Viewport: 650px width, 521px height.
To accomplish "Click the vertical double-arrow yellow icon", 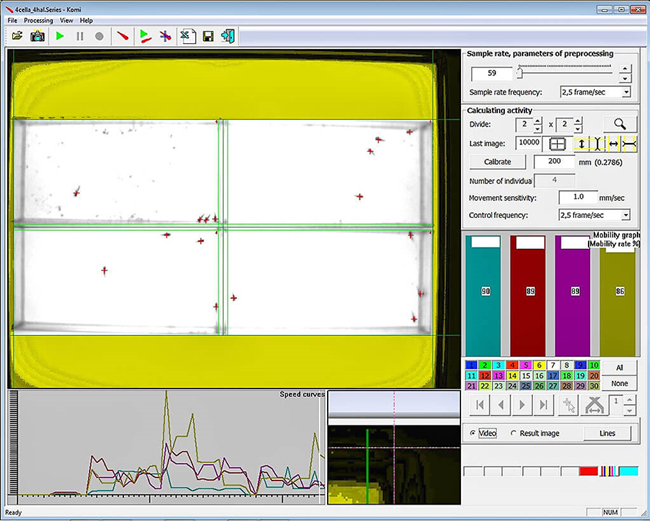I will coord(581,143).
